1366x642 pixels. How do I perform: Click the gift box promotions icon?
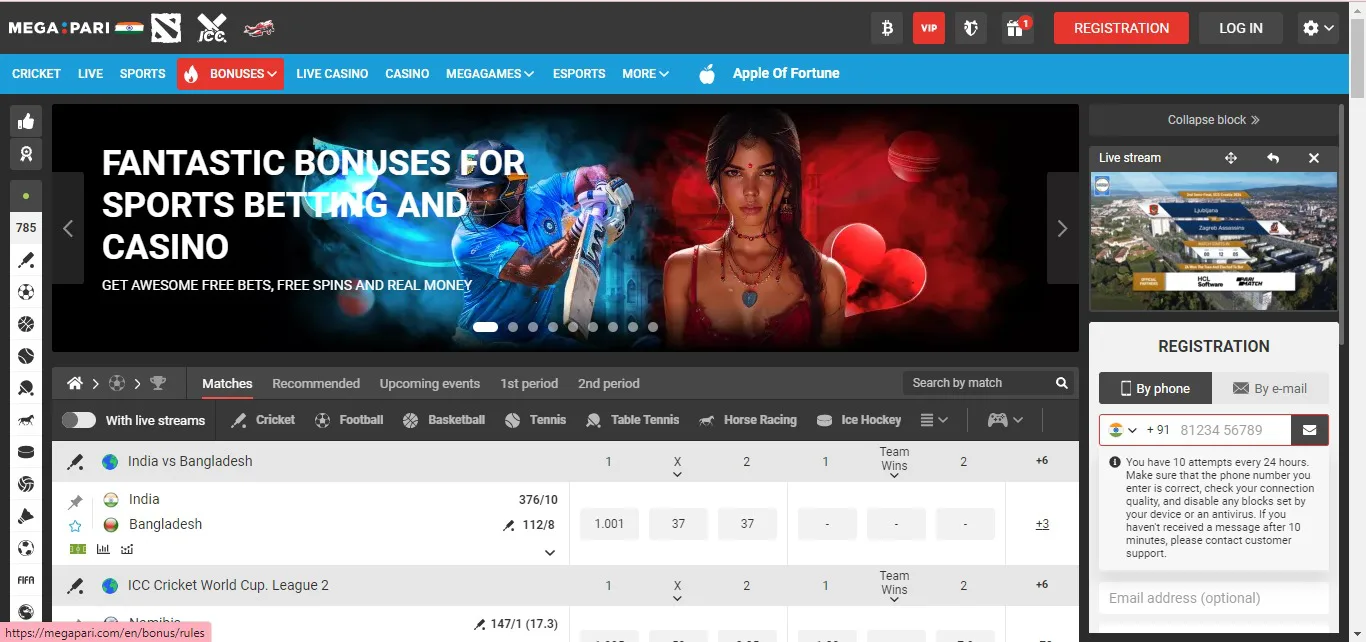(x=1016, y=28)
